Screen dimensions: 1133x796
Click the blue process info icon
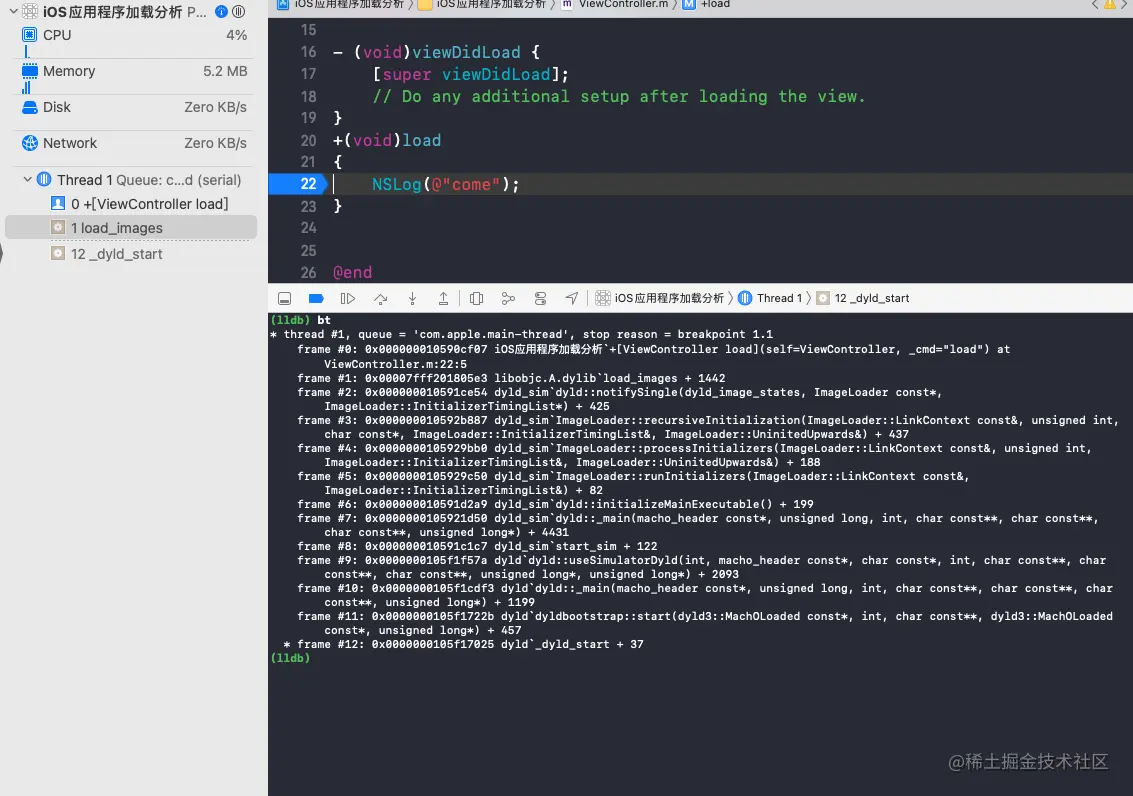coord(221,12)
